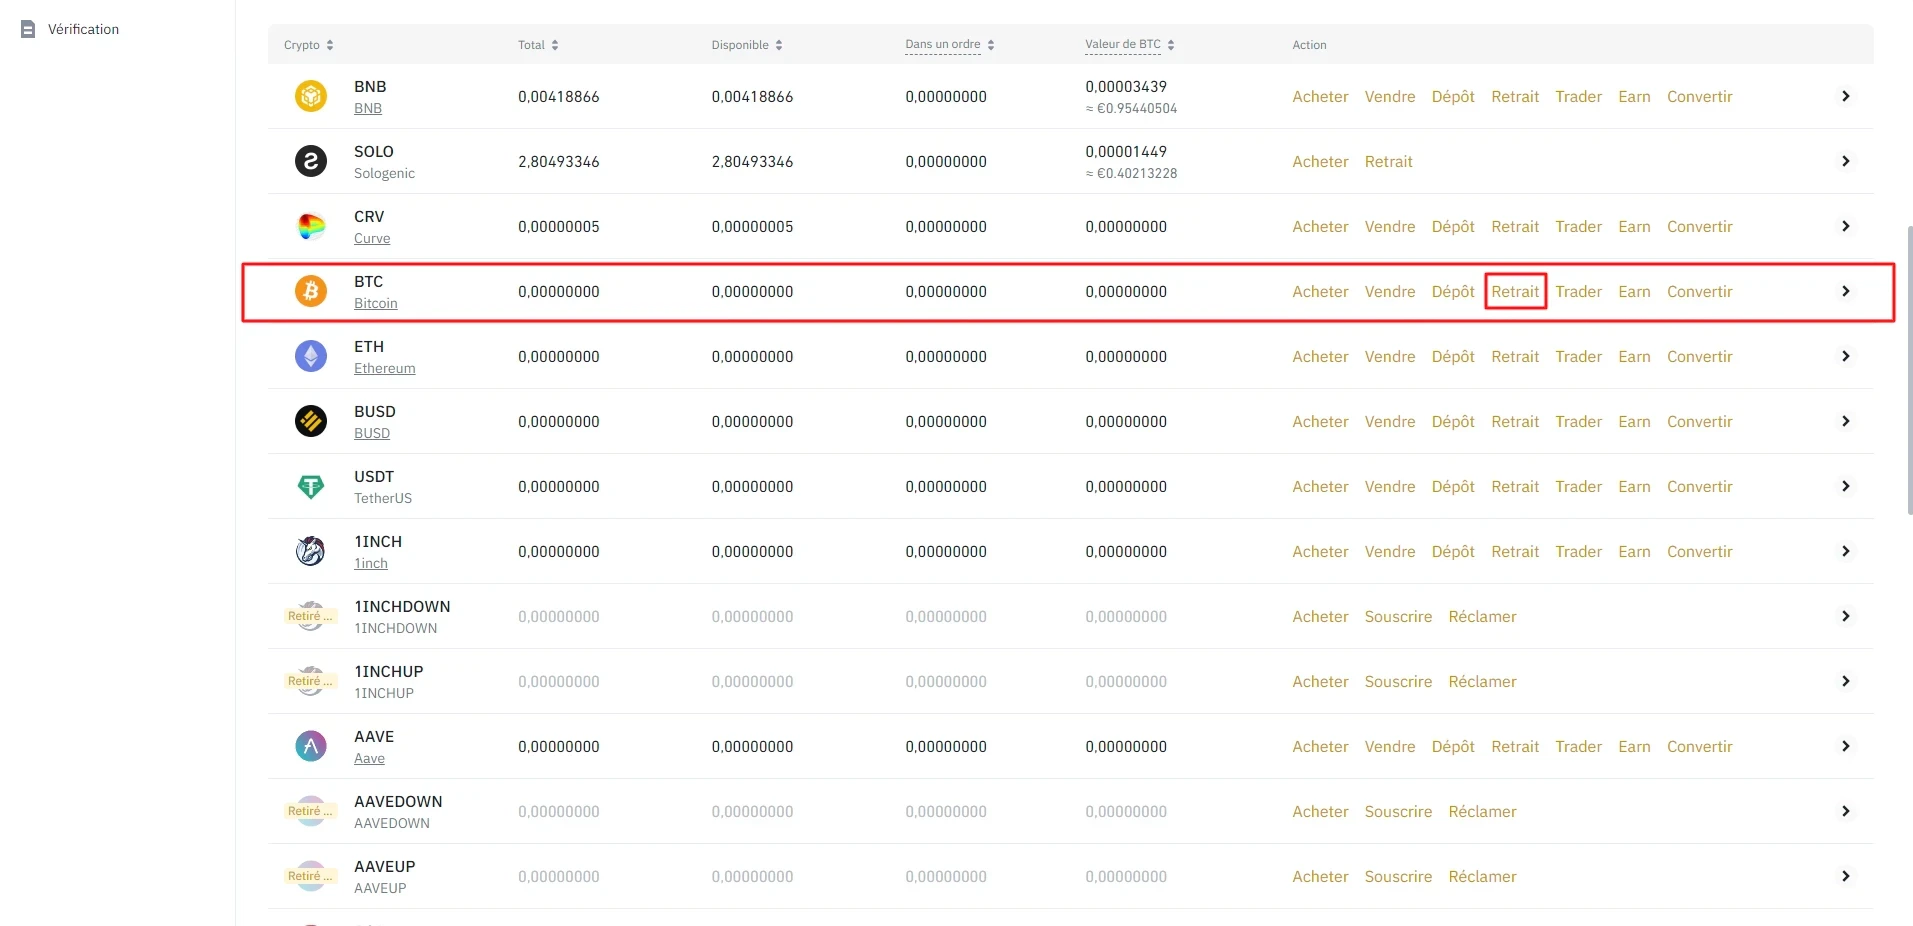Click the AAVEUP retired token logo

(x=311, y=876)
